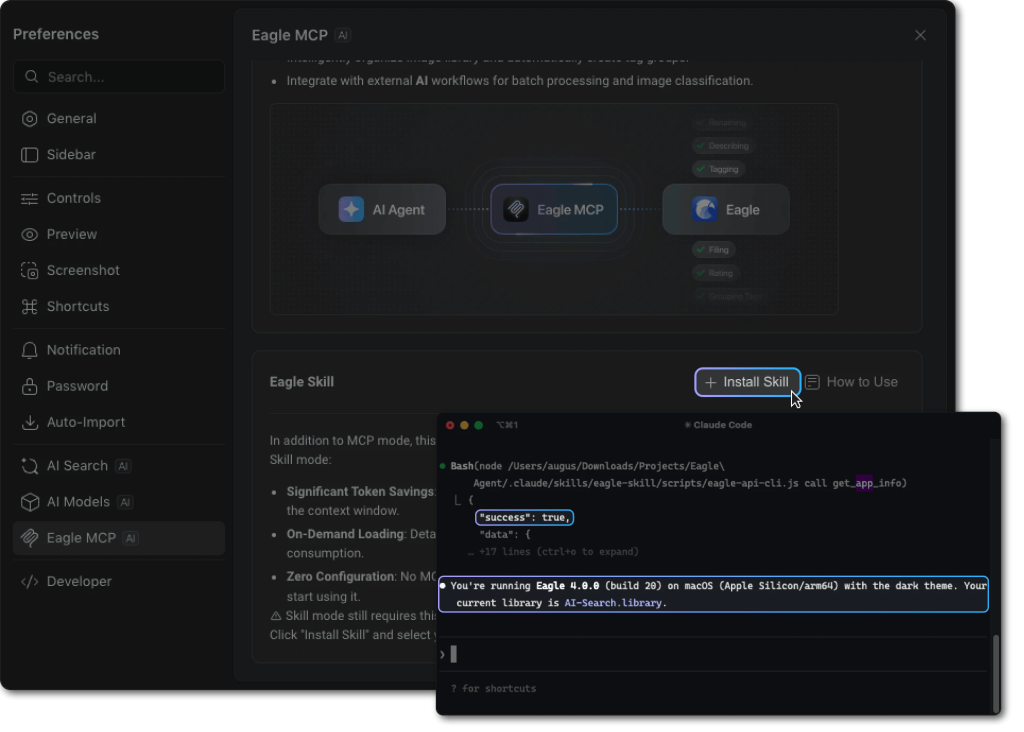Open the How to Use guide
Screen dimensions: 1024x732
coord(852,382)
